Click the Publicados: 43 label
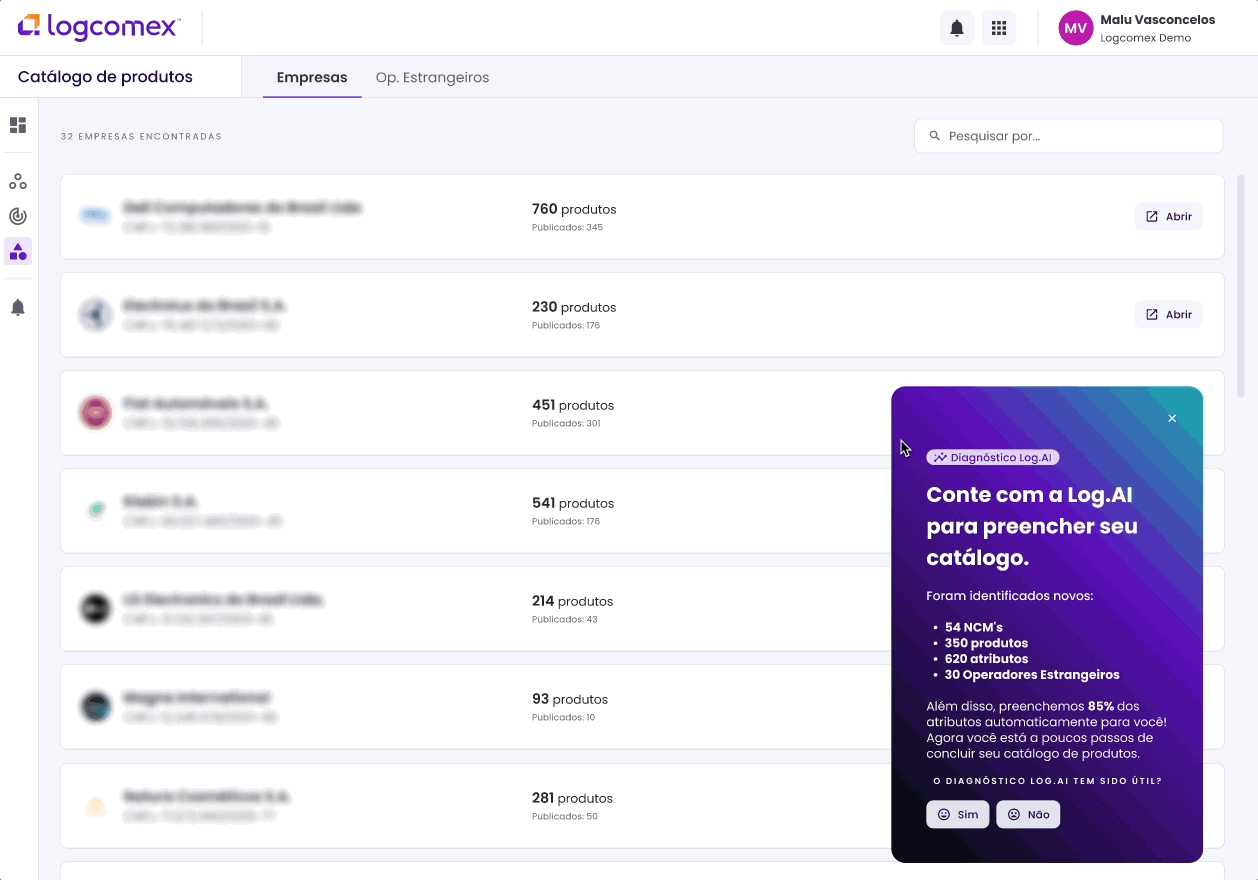Image resolution: width=1258 pixels, height=880 pixels. (x=565, y=619)
